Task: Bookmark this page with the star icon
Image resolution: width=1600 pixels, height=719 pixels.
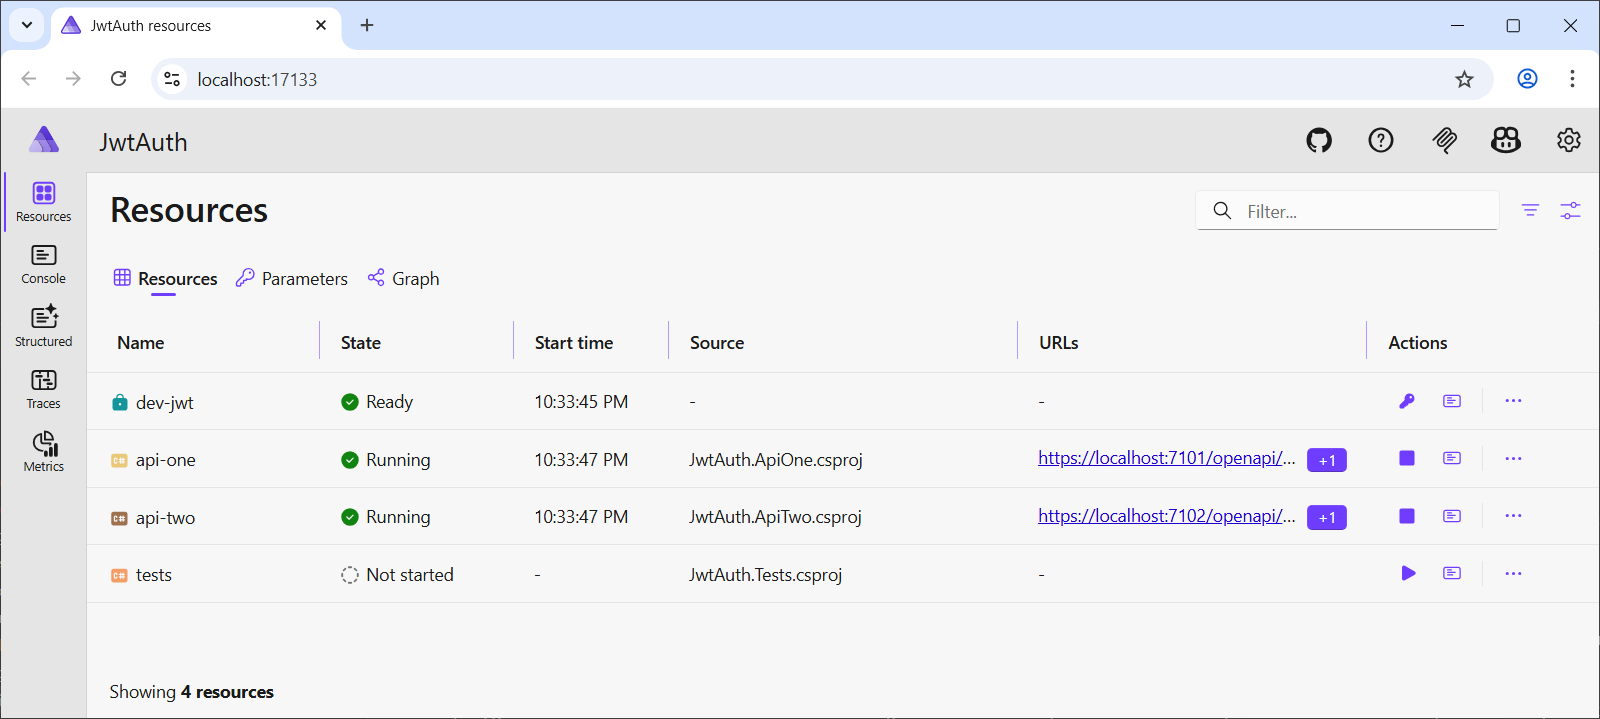Action: pyautogui.click(x=1464, y=79)
